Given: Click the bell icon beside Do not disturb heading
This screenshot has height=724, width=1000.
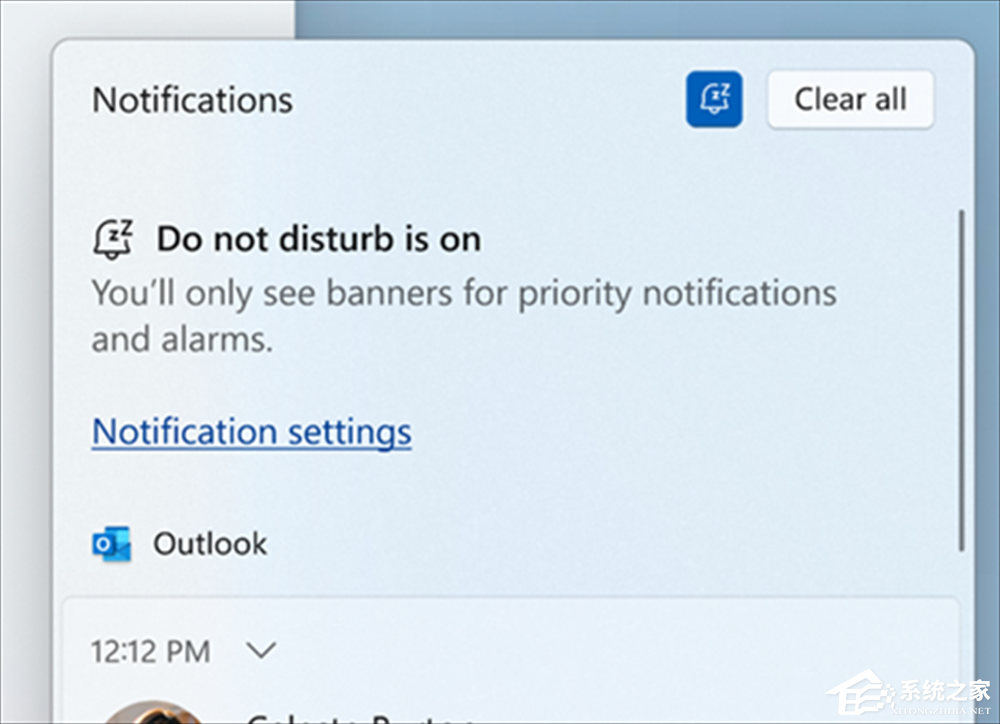Looking at the screenshot, I should click(113, 239).
